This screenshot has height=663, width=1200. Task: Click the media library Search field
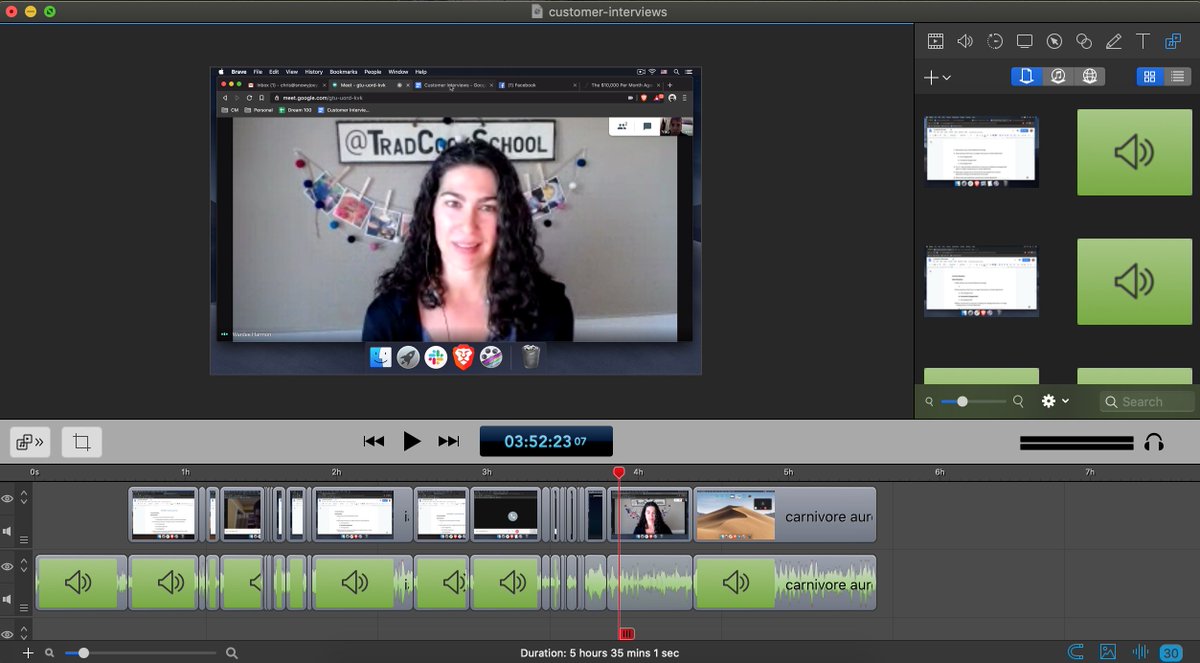[1148, 401]
